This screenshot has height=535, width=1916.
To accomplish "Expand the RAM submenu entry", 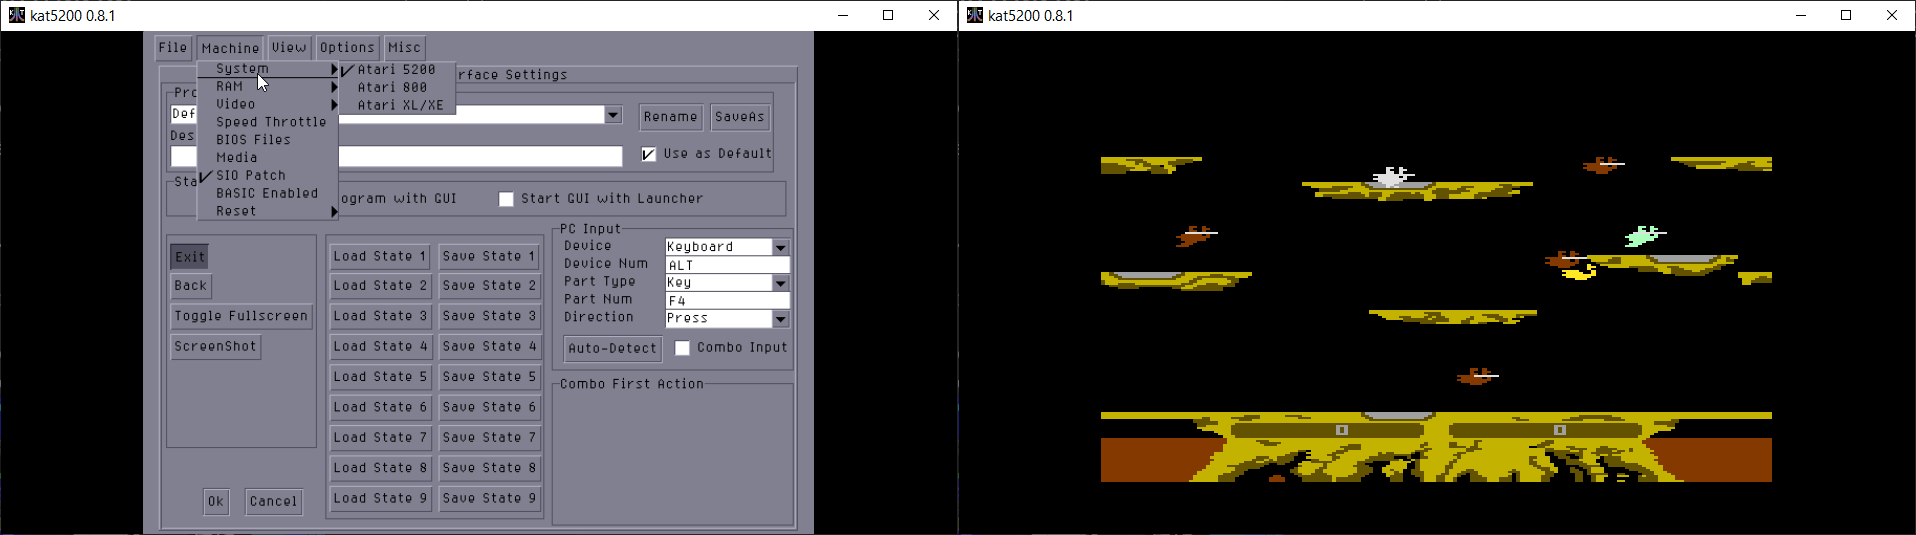I will (268, 87).
